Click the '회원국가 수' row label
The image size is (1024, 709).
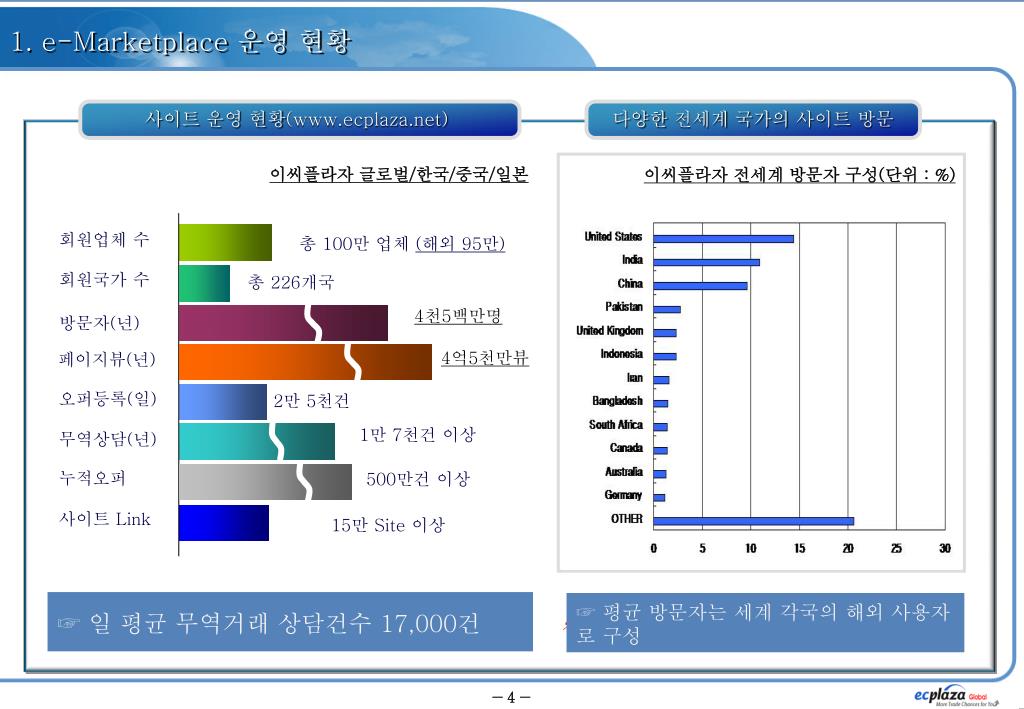pyautogui.click(x=104, y=279)
